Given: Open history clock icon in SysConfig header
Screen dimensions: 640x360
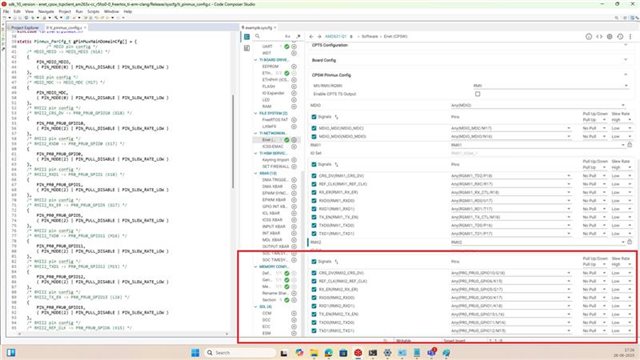Looking at the screenshot, I should pyautogui.click(x=620, y=36).
